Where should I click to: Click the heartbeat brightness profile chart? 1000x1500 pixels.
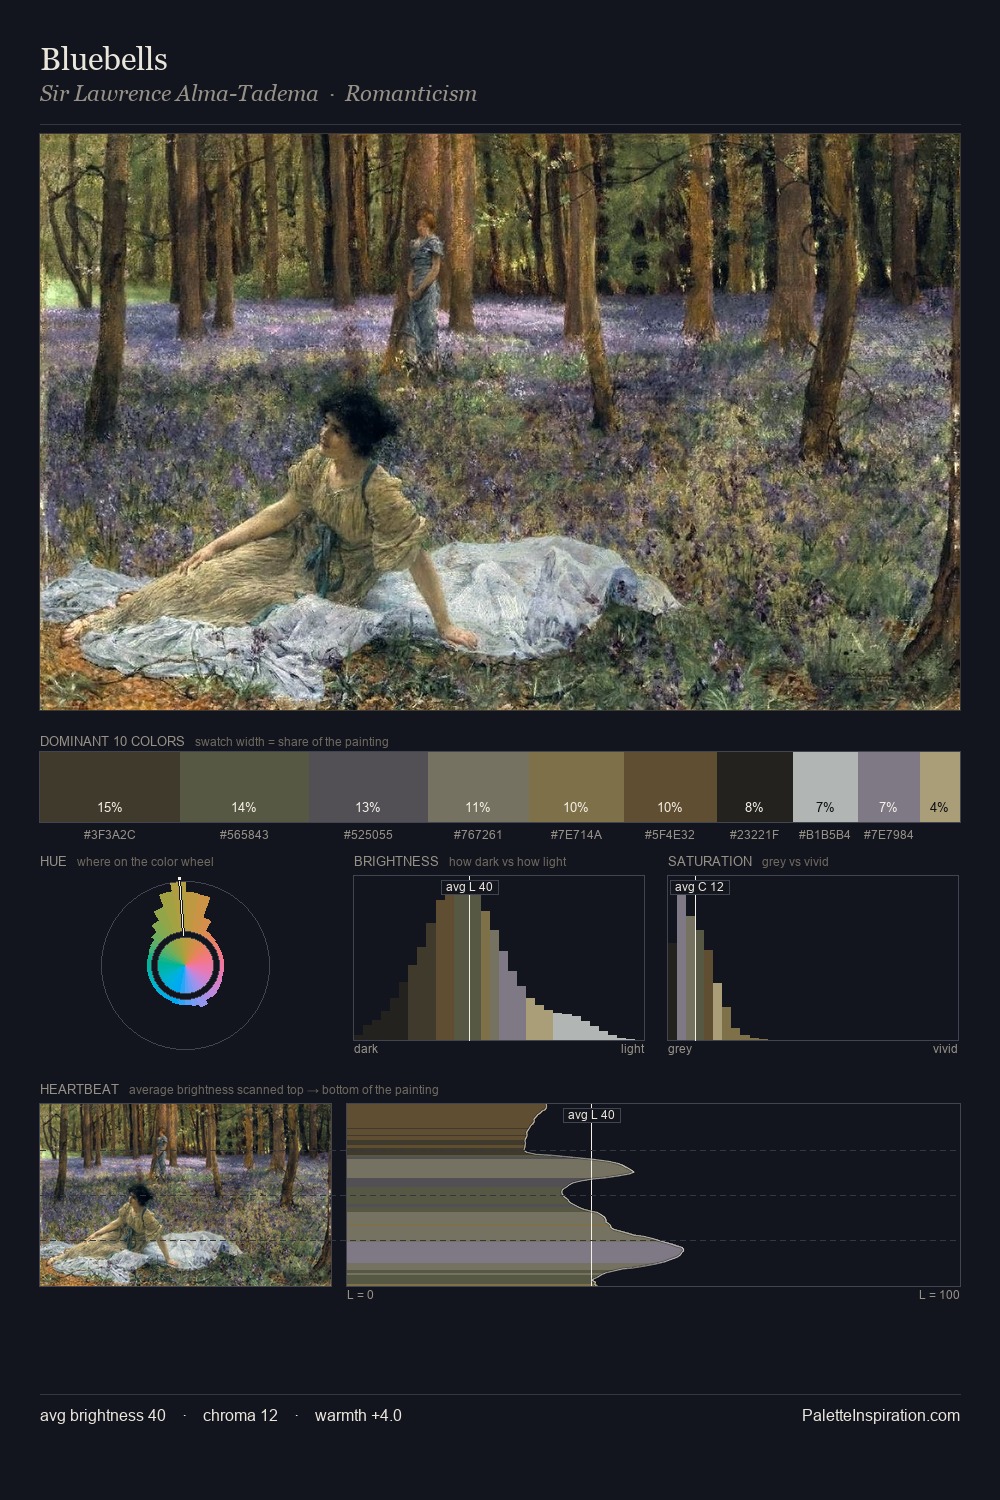653,1195
